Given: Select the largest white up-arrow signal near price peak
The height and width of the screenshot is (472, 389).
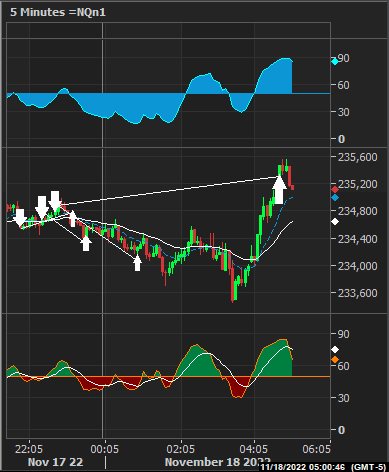Looking at the screenshot, I should coord(279,190).
